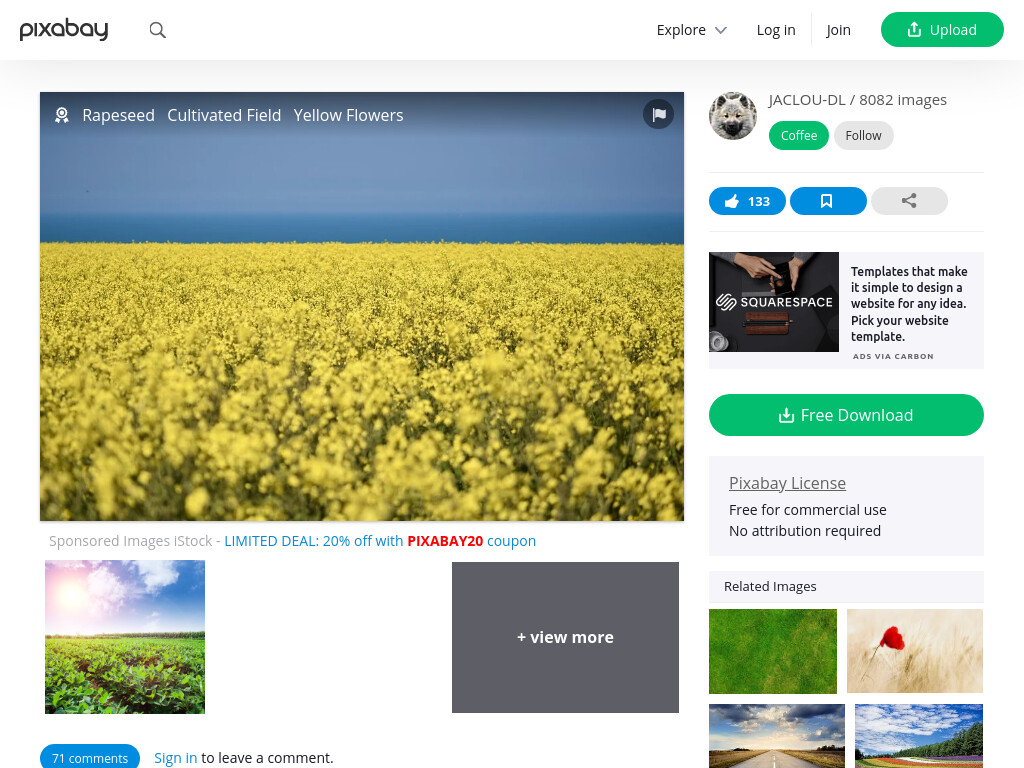This screenshot has height=768, width=1024.
Task: Click 'No attribution required' text
Action: (x=805, y=531)
